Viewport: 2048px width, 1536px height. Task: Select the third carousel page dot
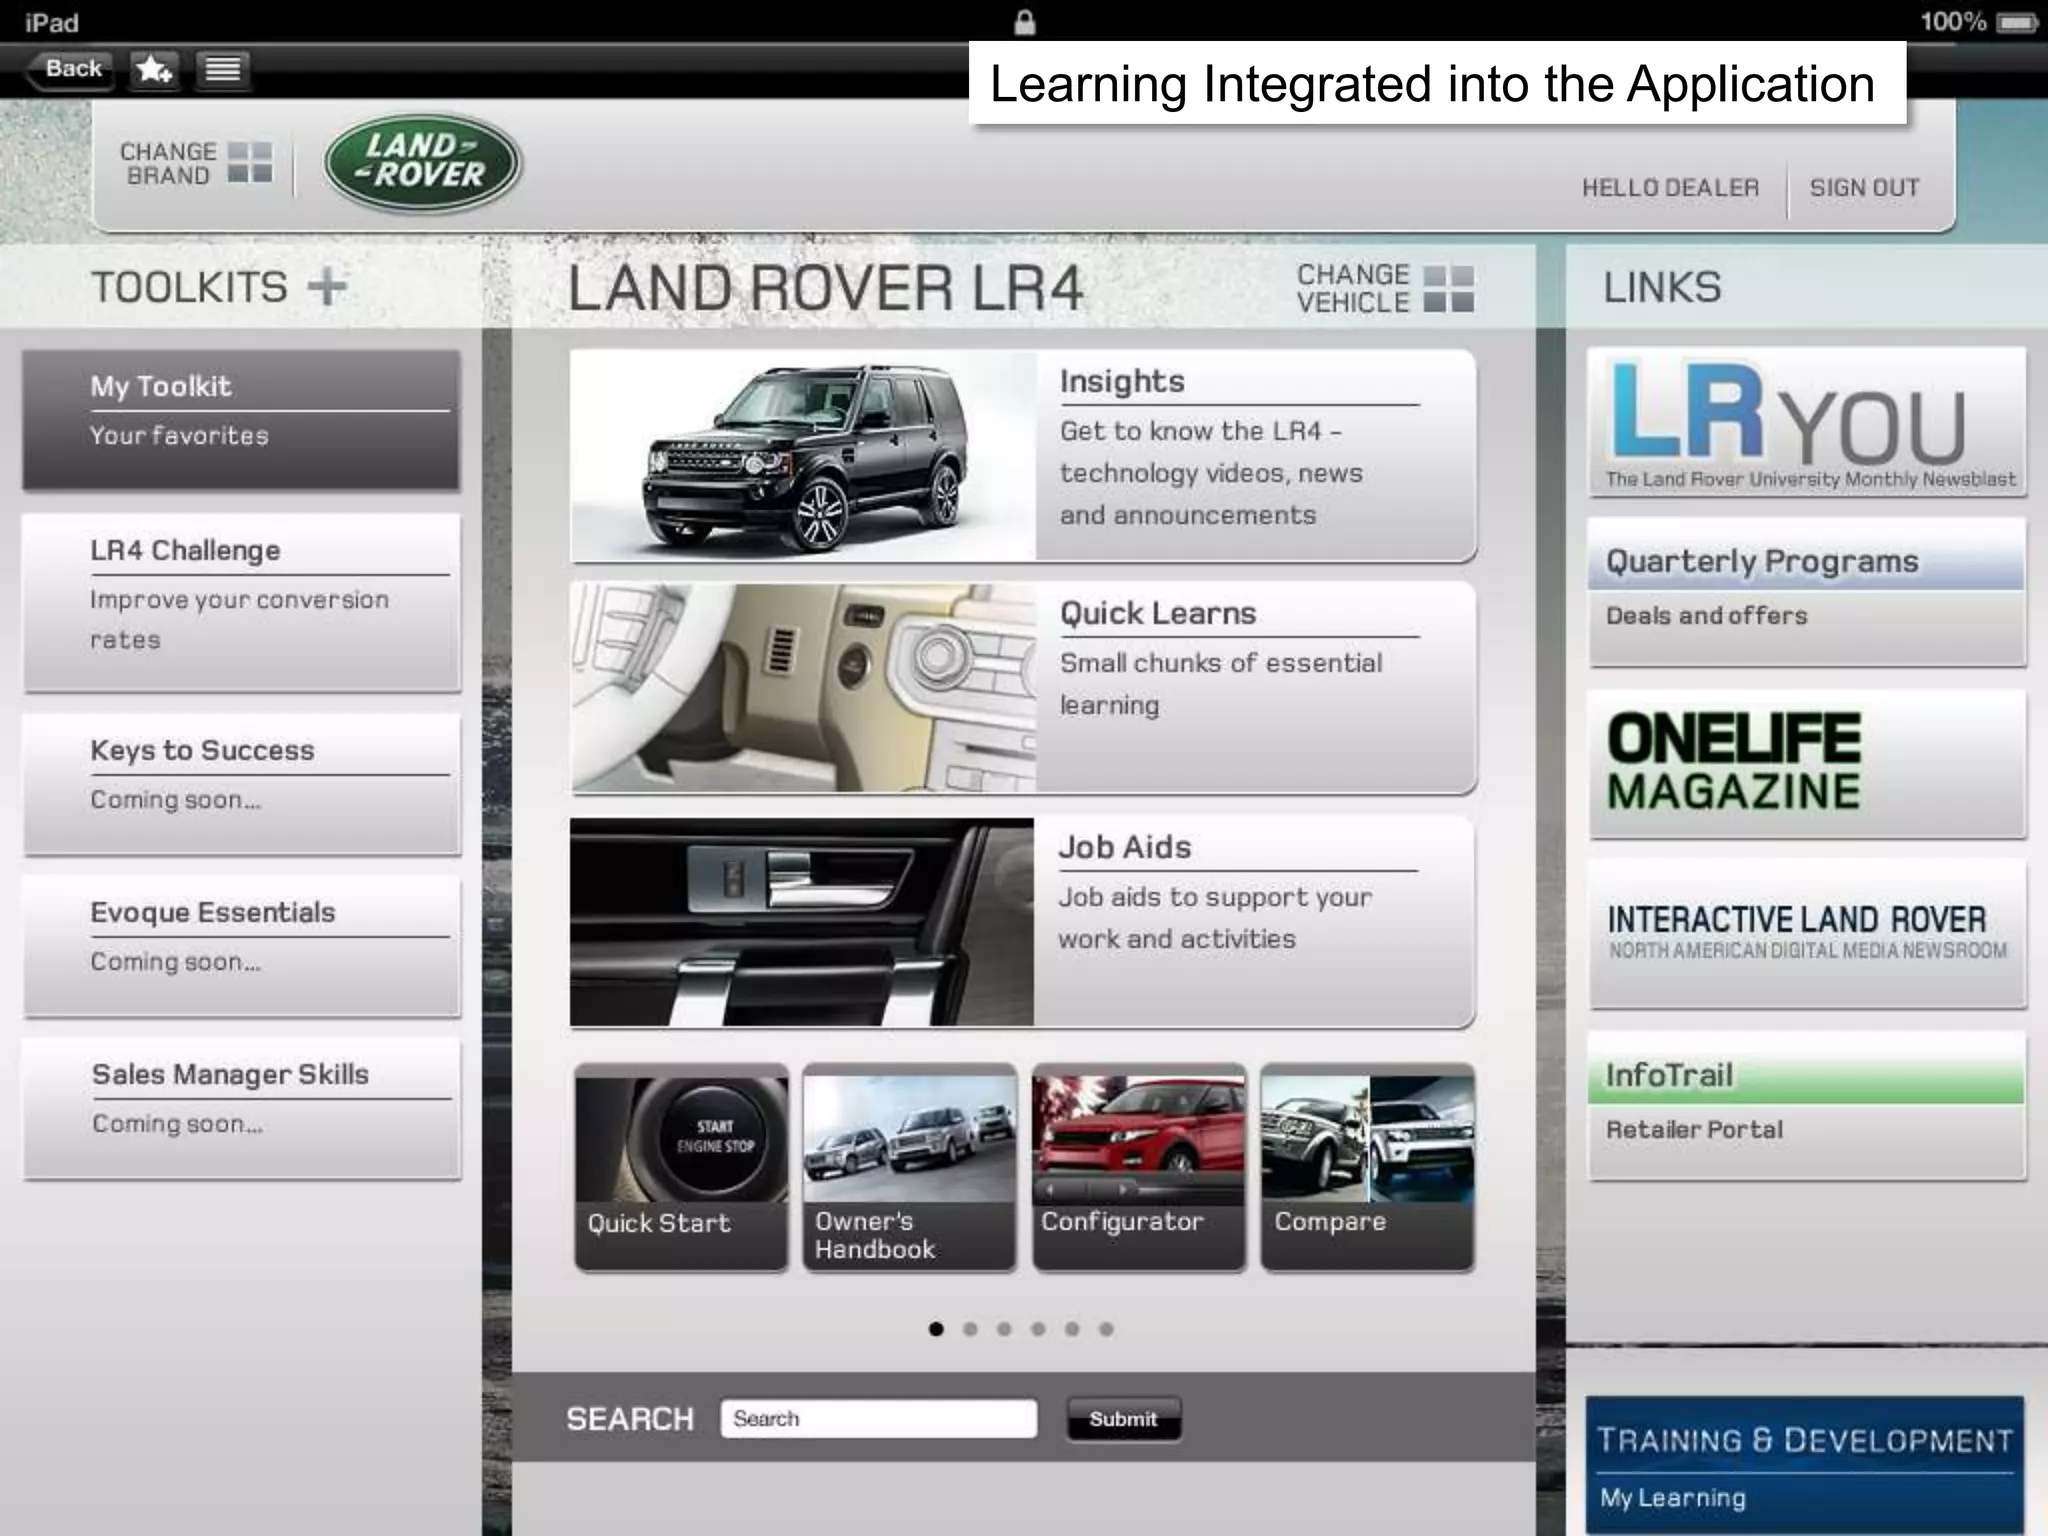tap(1004, 1329)
